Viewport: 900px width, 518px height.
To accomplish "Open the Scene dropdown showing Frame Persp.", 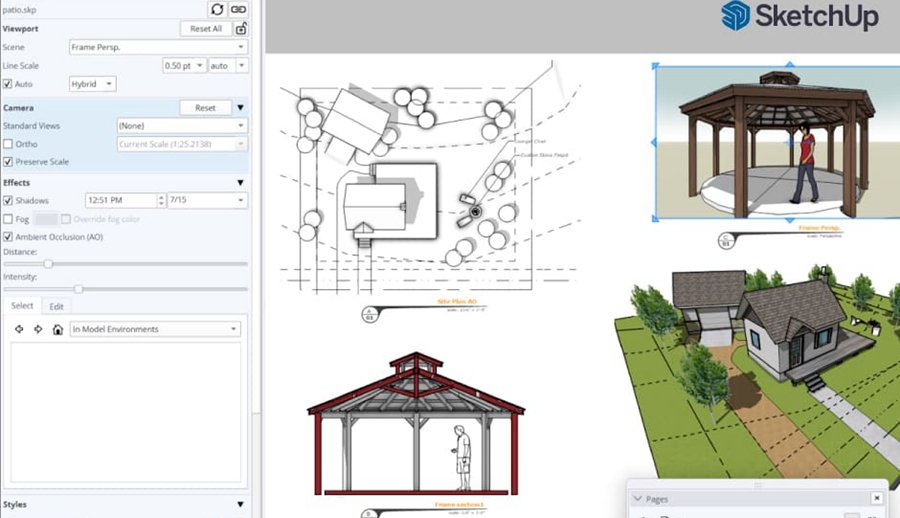I will 158,47.
